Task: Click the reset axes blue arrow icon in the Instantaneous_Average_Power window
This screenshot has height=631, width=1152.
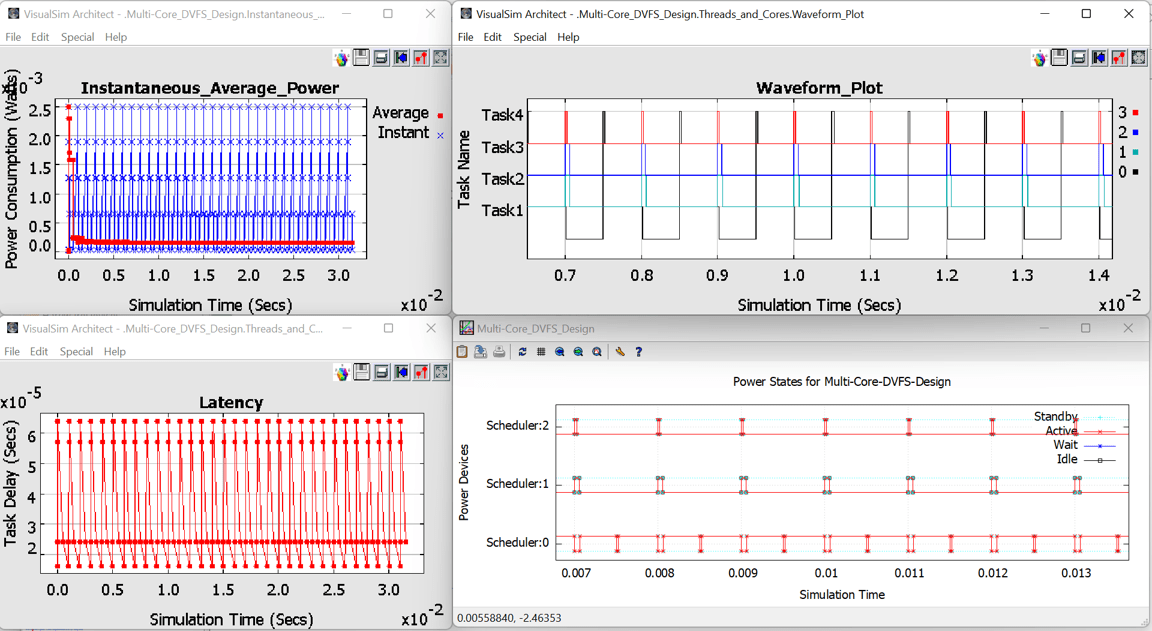Action: tap(401, 58)
